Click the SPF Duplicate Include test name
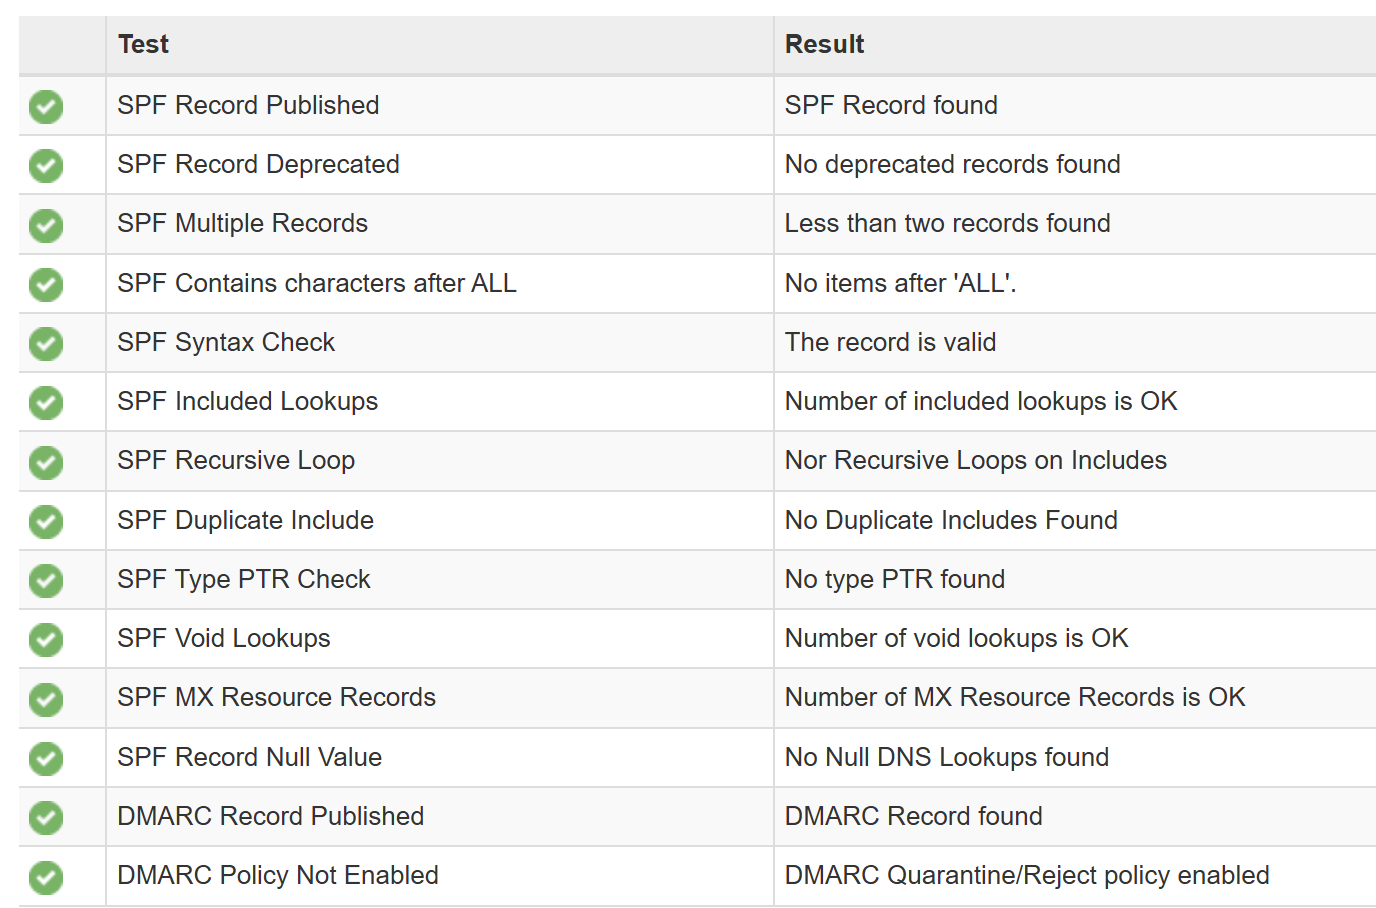The height and width of the screenshot is (908, 1376). click(x=245, y=520)
